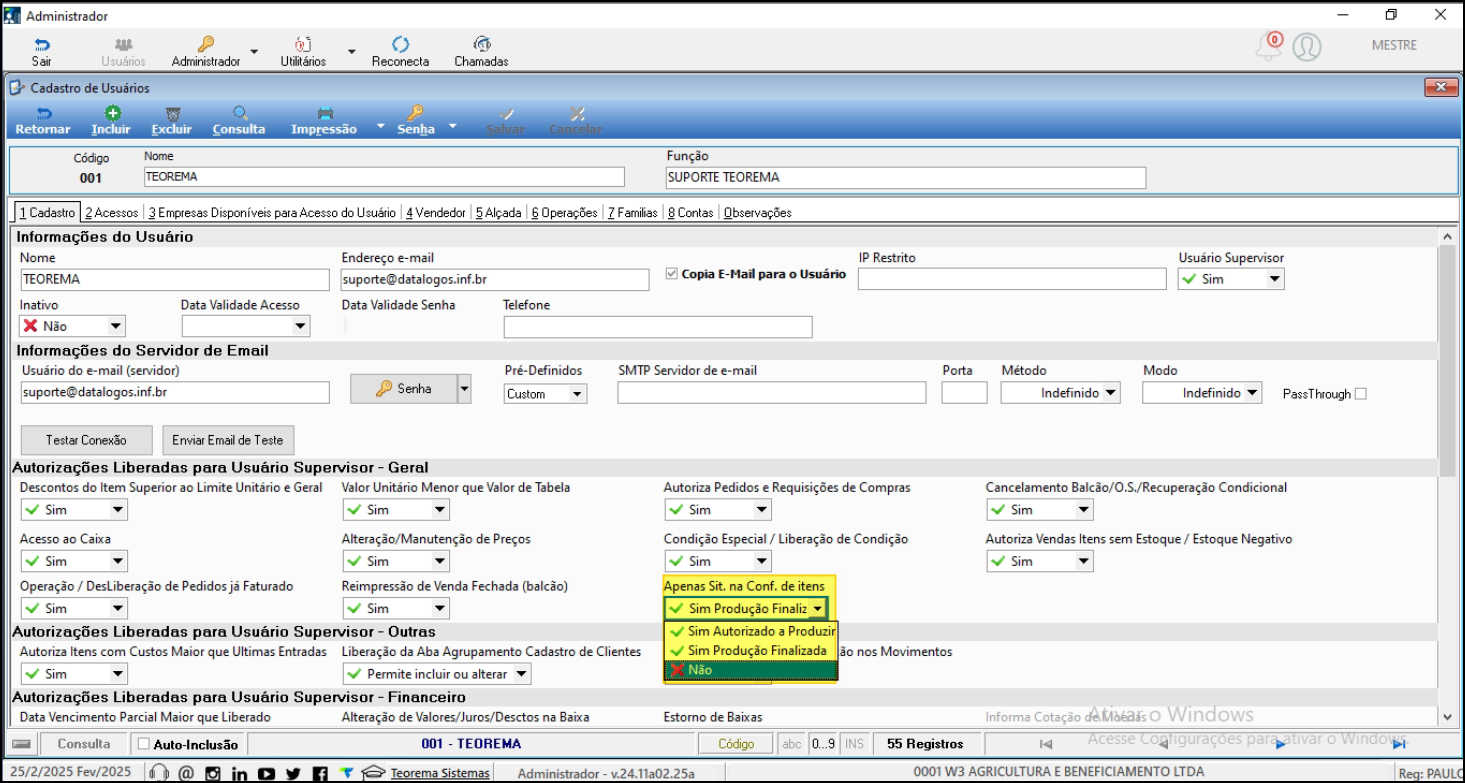Screen dimensions: 1465x783
Task: Click the @ email icon in status bar
Action: (186, 773)
